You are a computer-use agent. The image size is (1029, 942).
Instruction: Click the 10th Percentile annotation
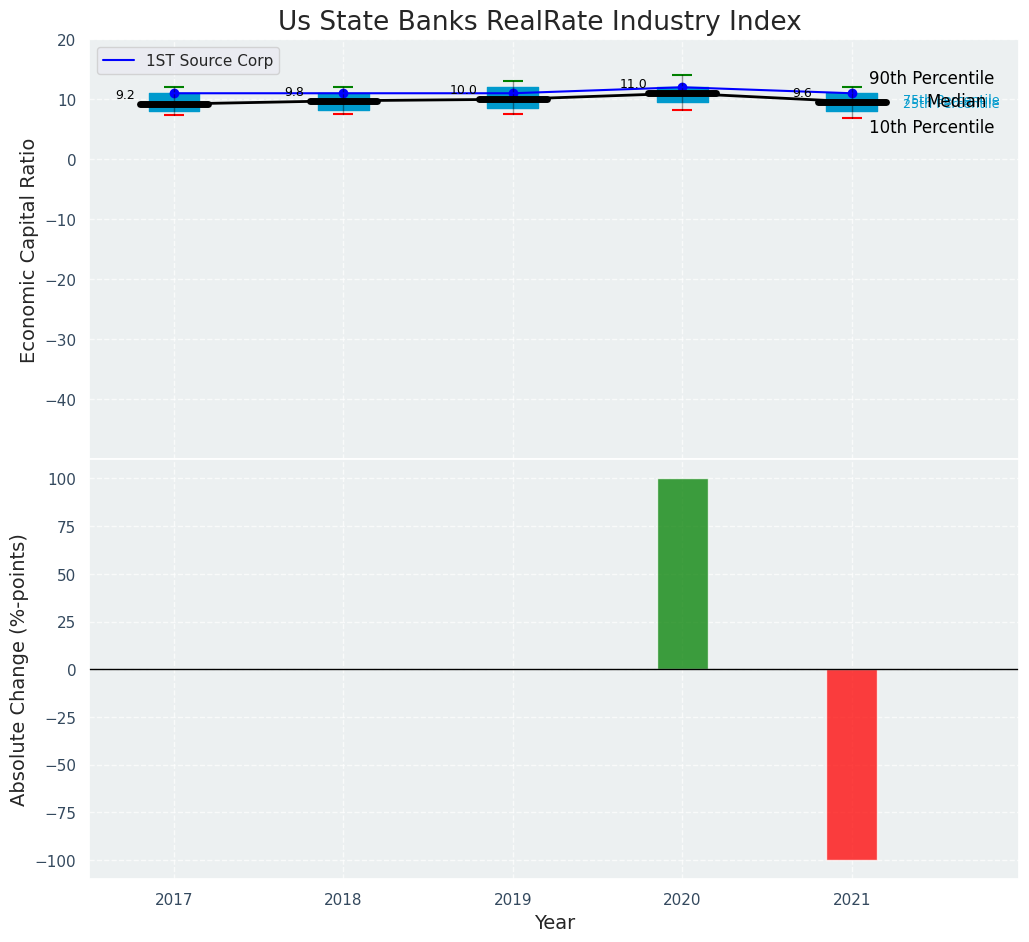931,128
